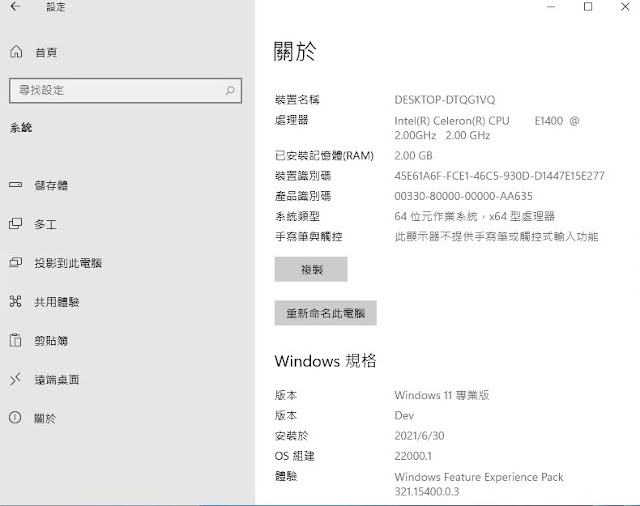Click the install date 2021/6/30
The height and width of the screenshot is (506, 640).
click(419, 436)
